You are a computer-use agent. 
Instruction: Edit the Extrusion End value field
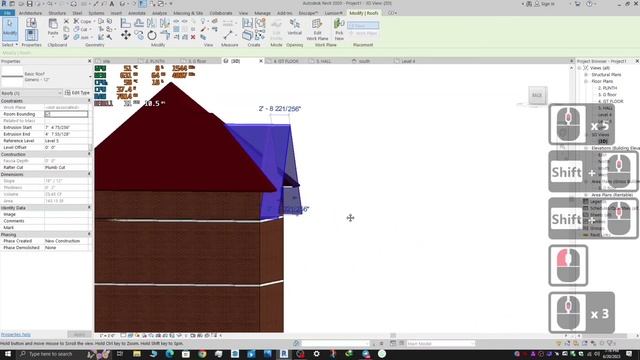tap(67, 134)
